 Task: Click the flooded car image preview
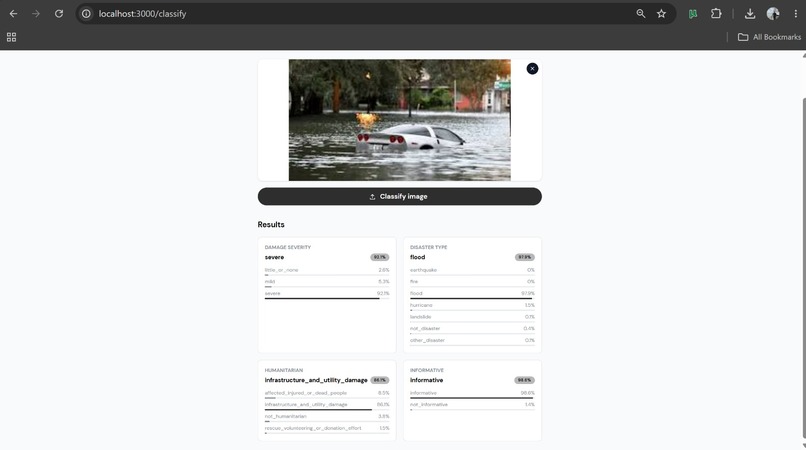pyautogui.click(x=399, y=120)
